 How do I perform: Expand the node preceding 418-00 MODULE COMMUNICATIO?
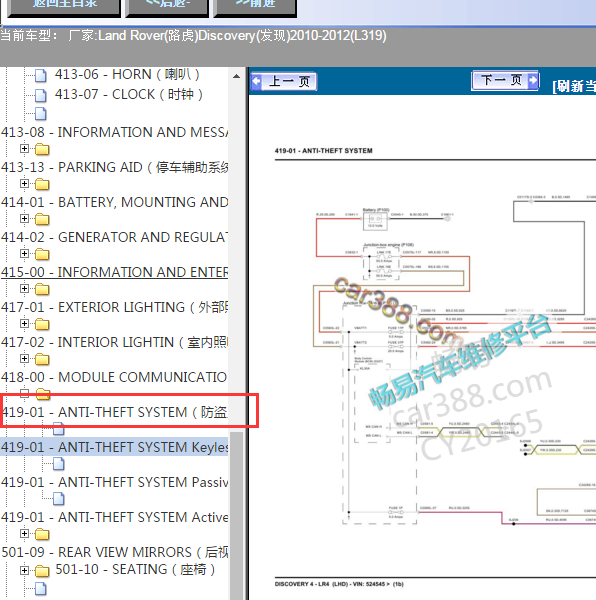point(24,358)
